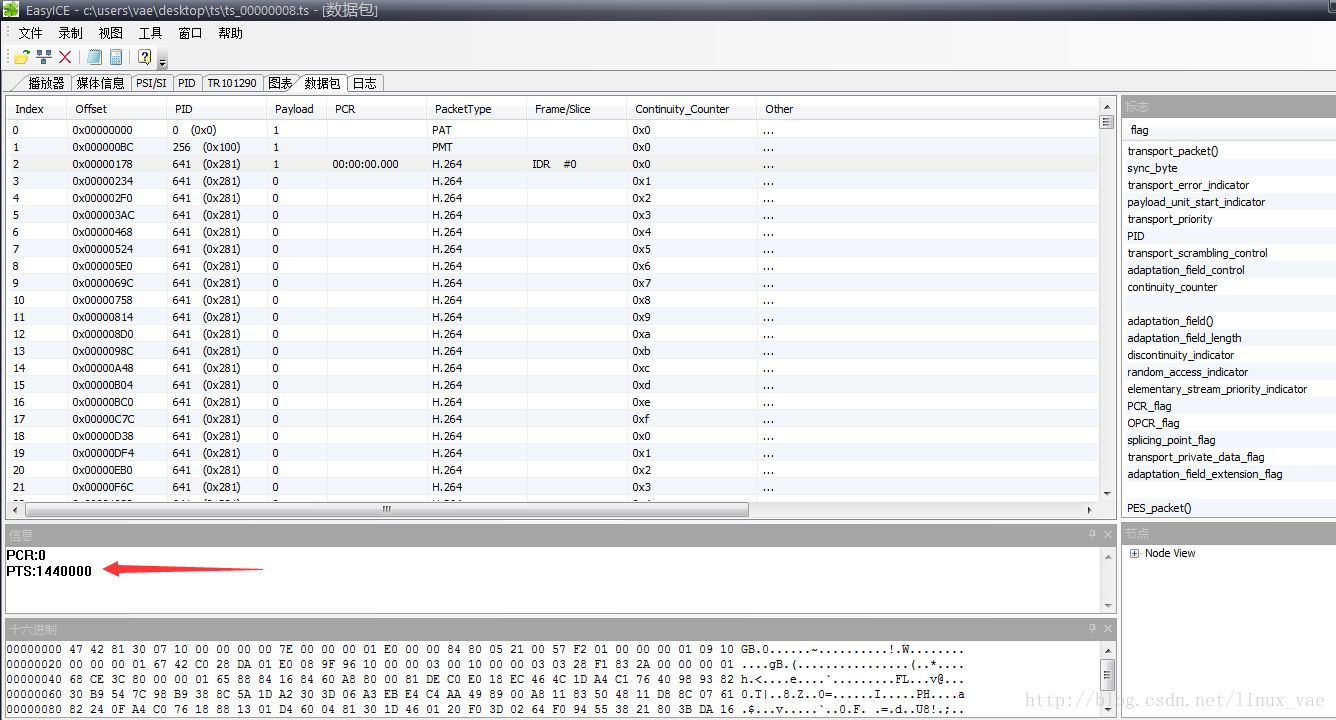The width and height of the screenshot is (1336, 720).
Task: Select packet row with offset 0x00000D38
Action: tap(553, 436)
